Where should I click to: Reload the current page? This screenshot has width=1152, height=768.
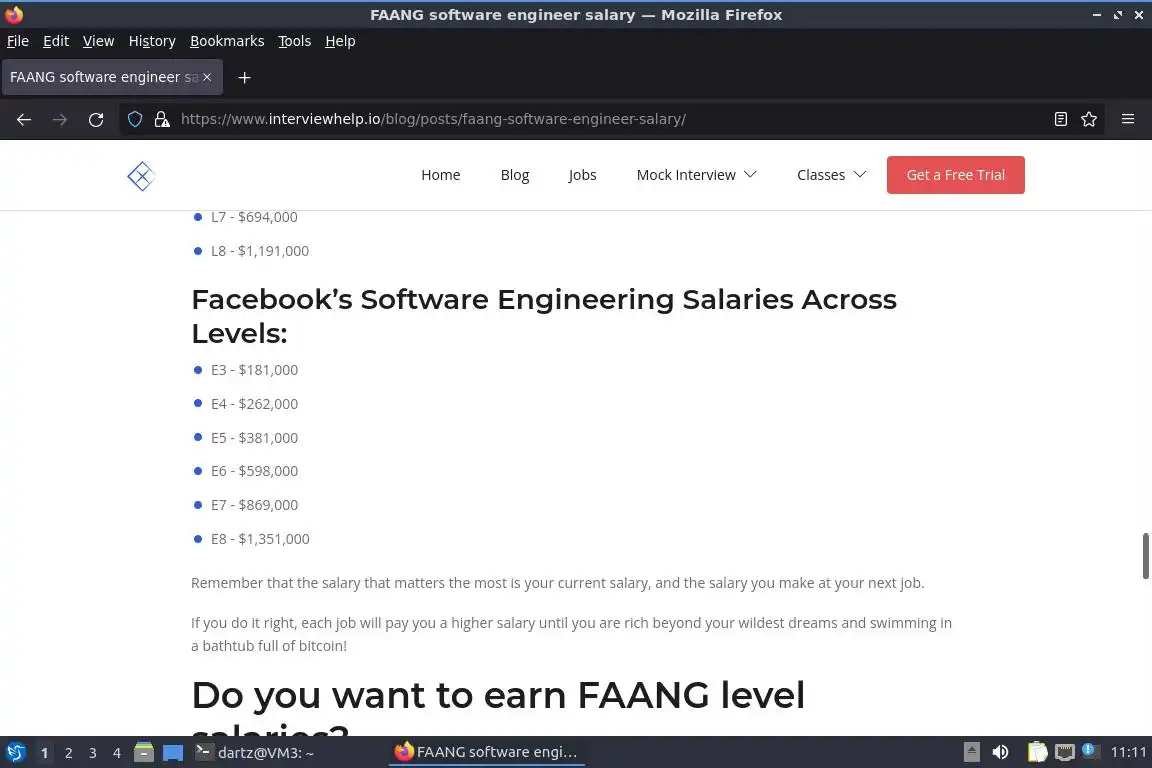(96, 119)
